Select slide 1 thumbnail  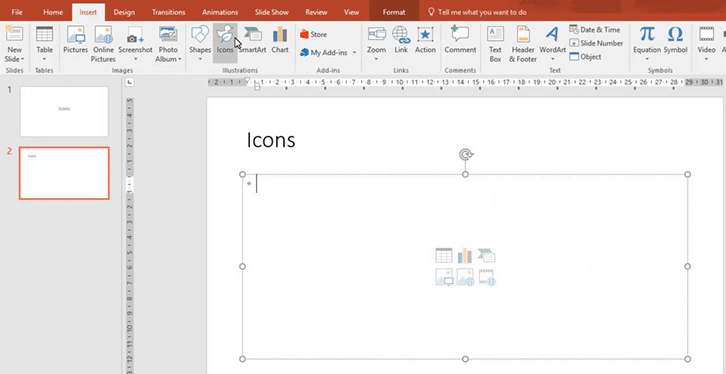click(x=64, y=112)
